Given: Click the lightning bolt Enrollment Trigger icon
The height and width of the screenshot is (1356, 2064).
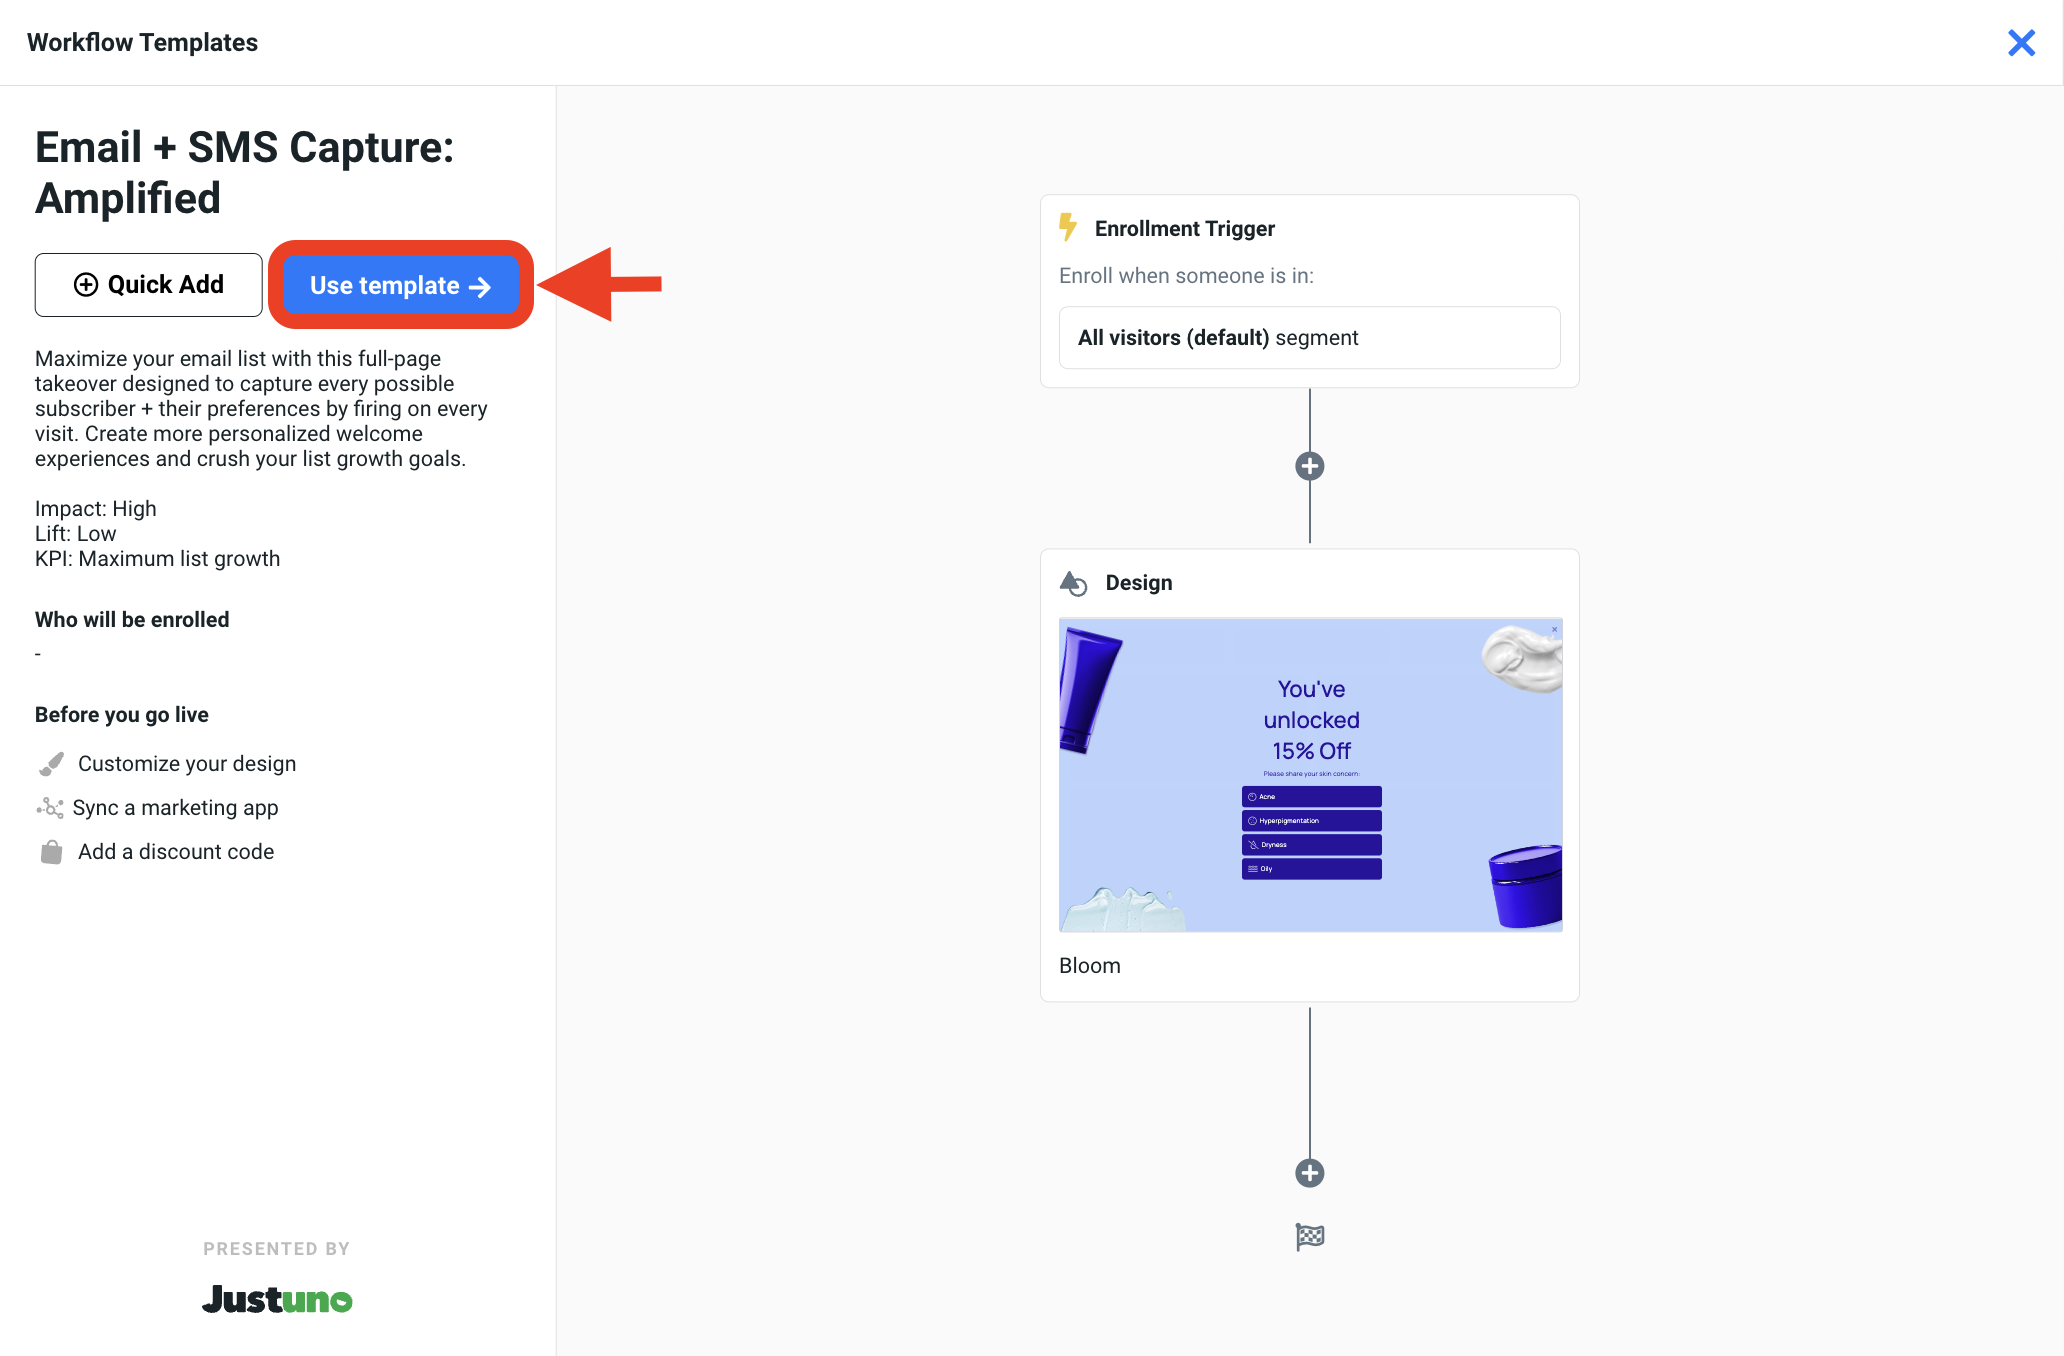Looking at the screenshot, I should click(1068, 228).
